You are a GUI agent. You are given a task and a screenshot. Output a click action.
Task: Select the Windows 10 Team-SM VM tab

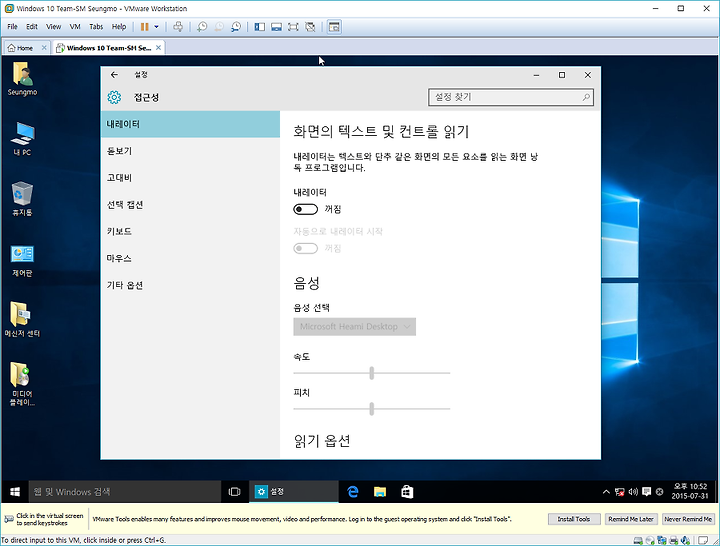point(109,48)
